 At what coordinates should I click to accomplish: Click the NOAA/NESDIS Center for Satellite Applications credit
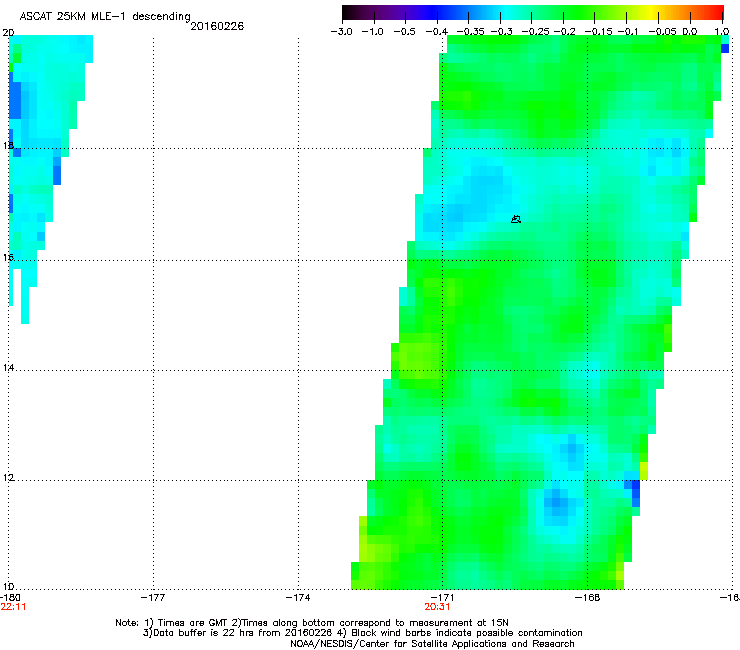pos(432,644)
